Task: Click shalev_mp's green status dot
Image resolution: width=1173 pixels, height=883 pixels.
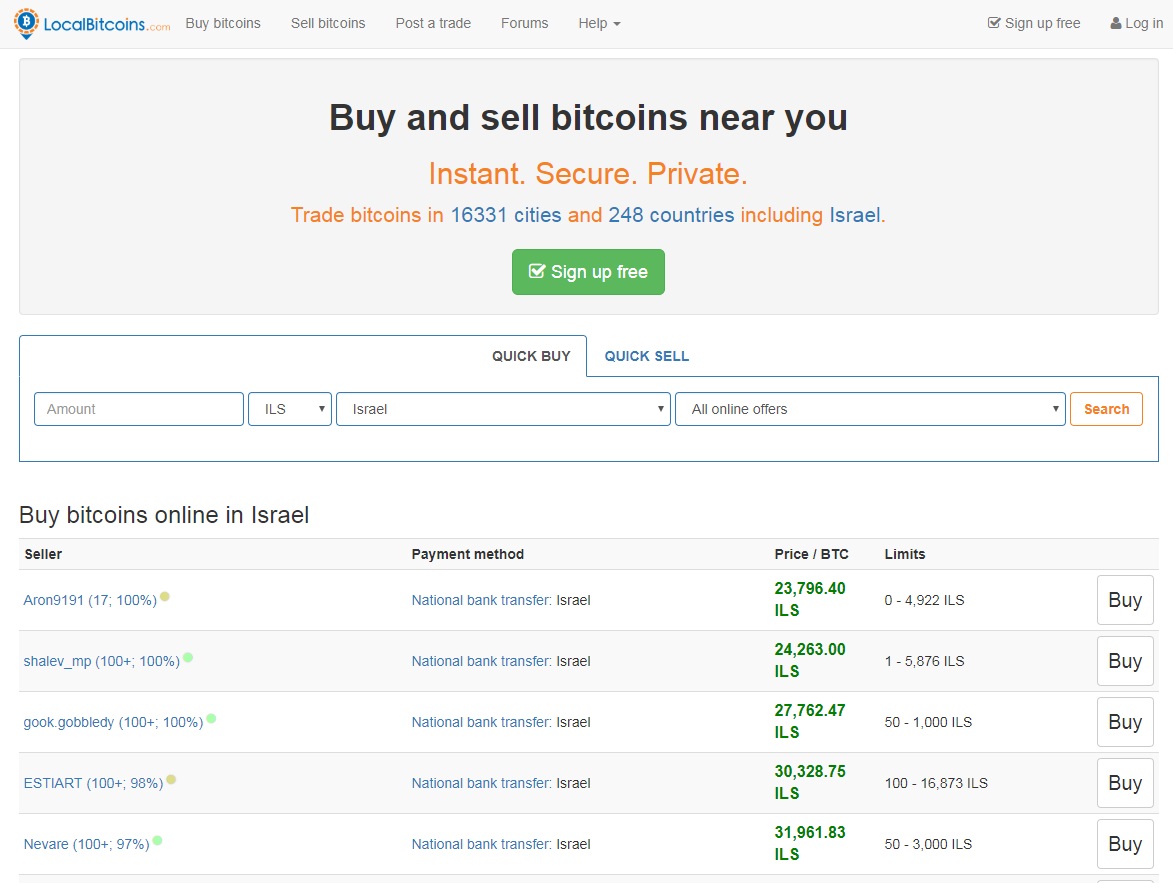Action: (188, 658)
